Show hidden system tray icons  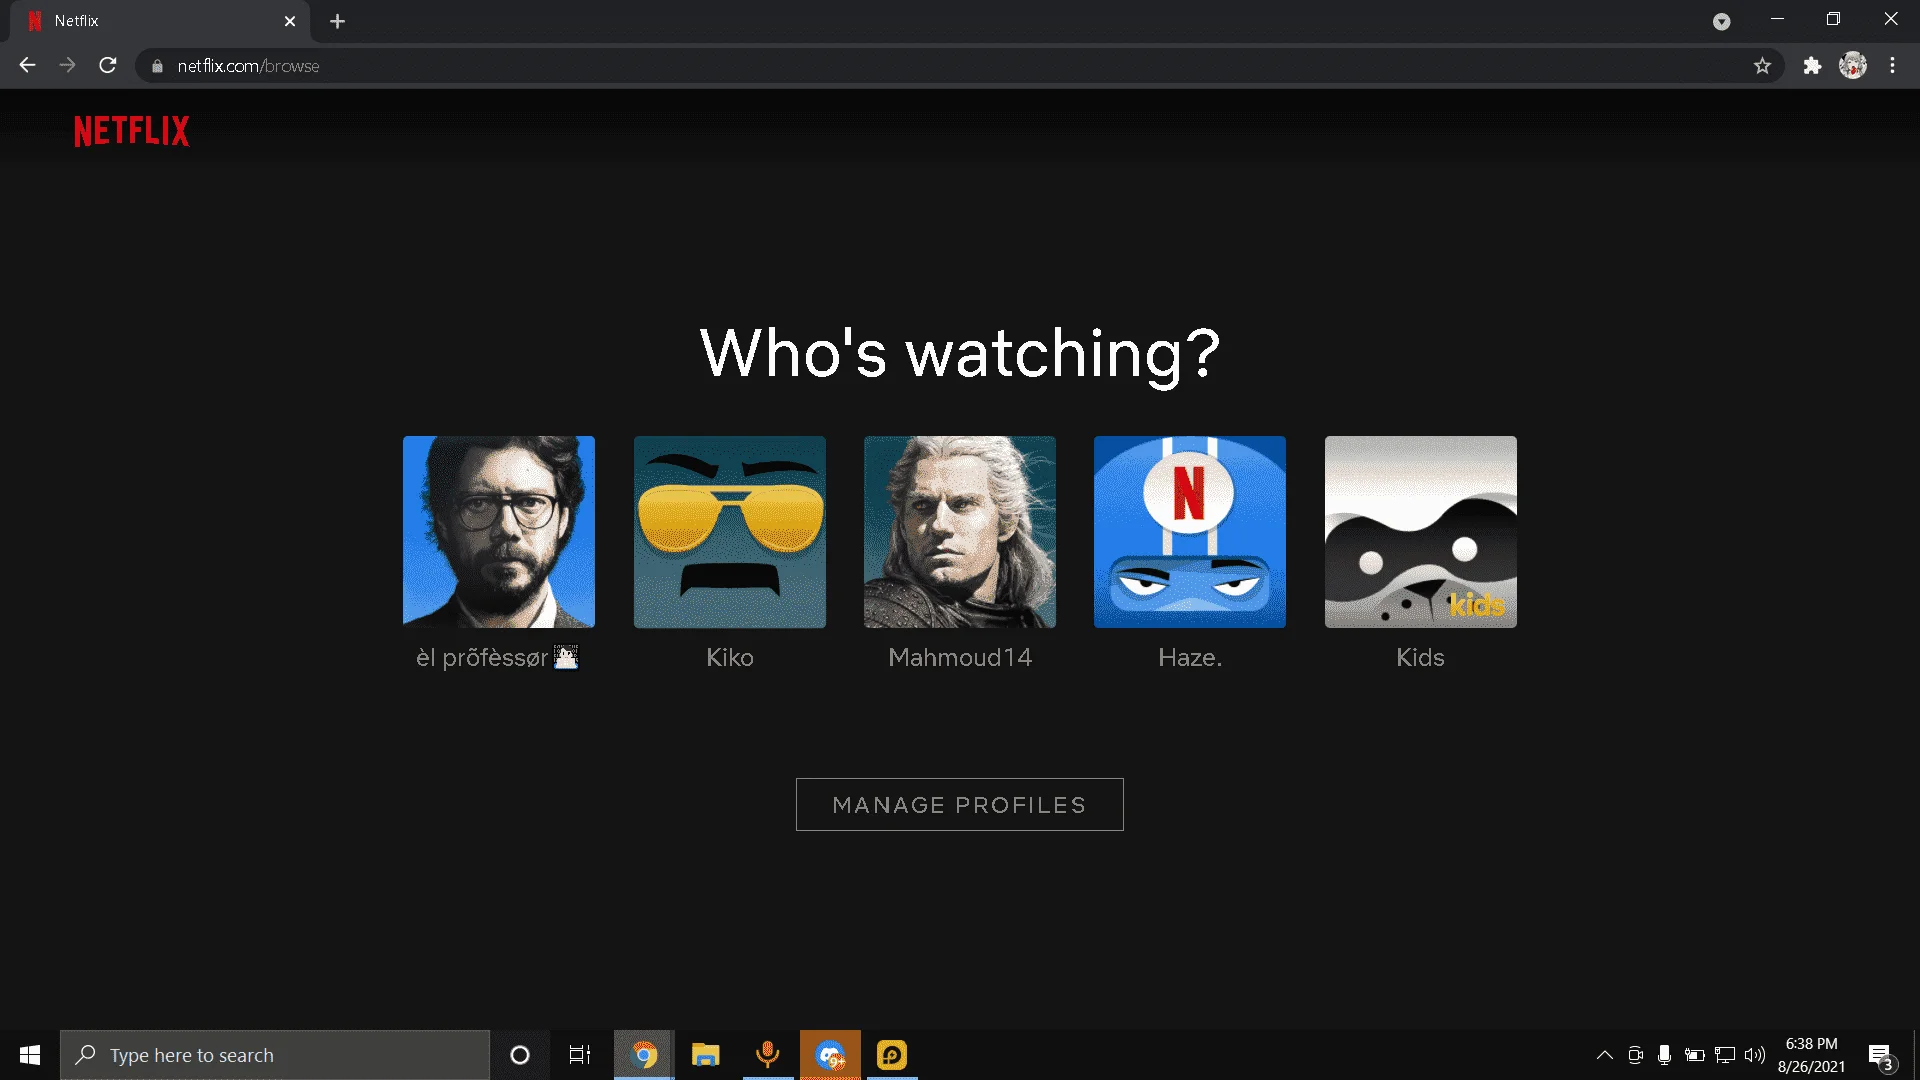pos(1605,1055)
